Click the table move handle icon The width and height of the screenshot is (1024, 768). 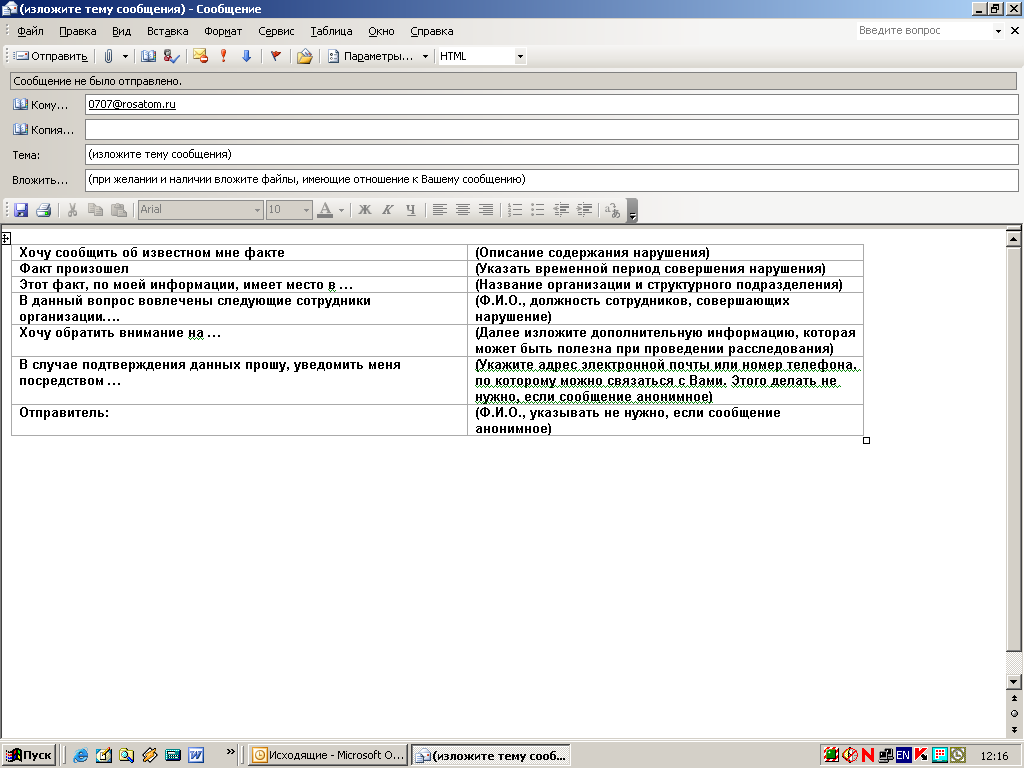[x=6, y=238]
